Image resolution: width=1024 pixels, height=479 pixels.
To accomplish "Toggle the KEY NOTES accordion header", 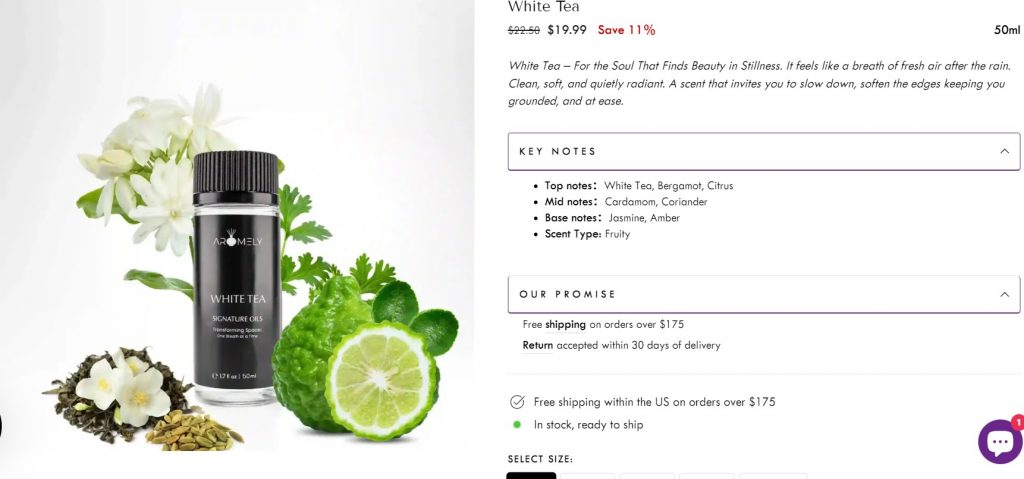I will pyautogui.click(x=764, y=152).
